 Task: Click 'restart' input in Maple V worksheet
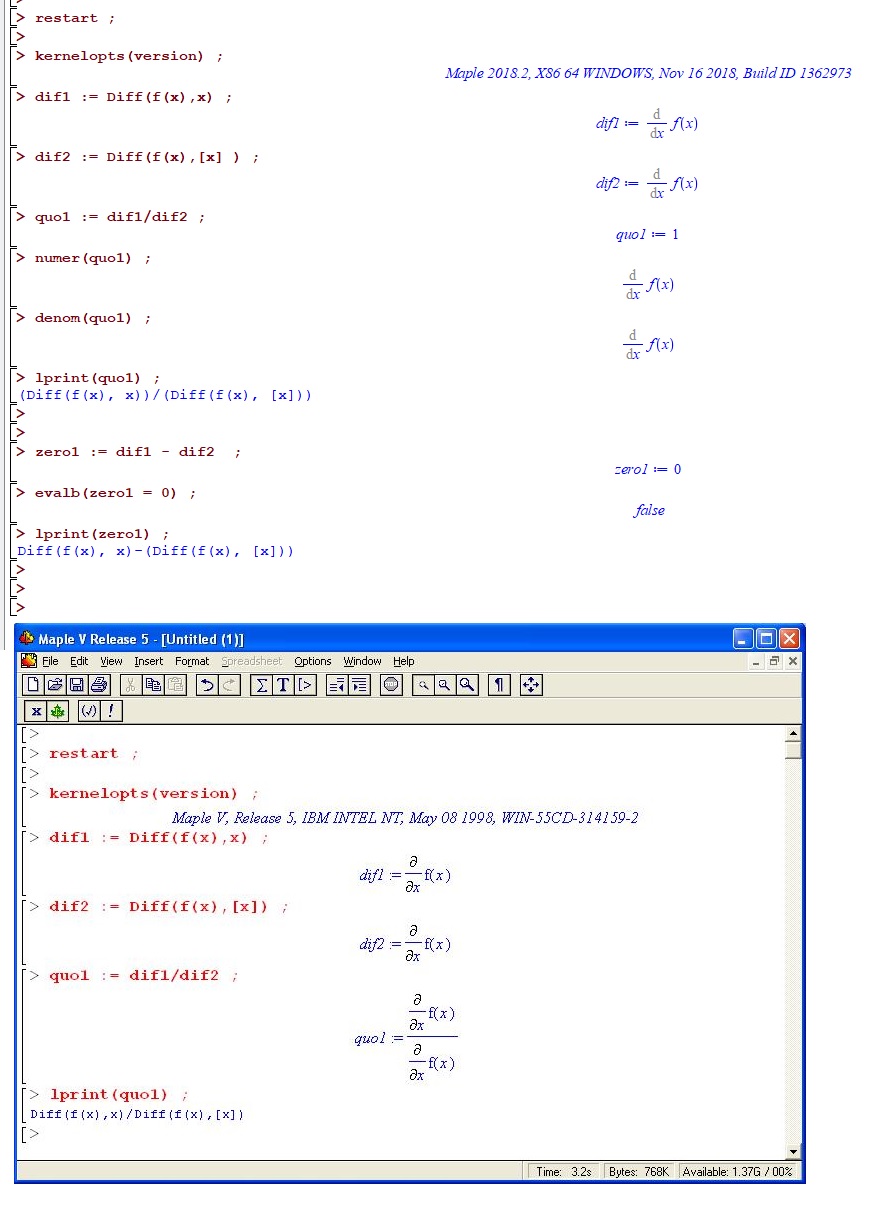pyautogui.click(x=83, y=754)
